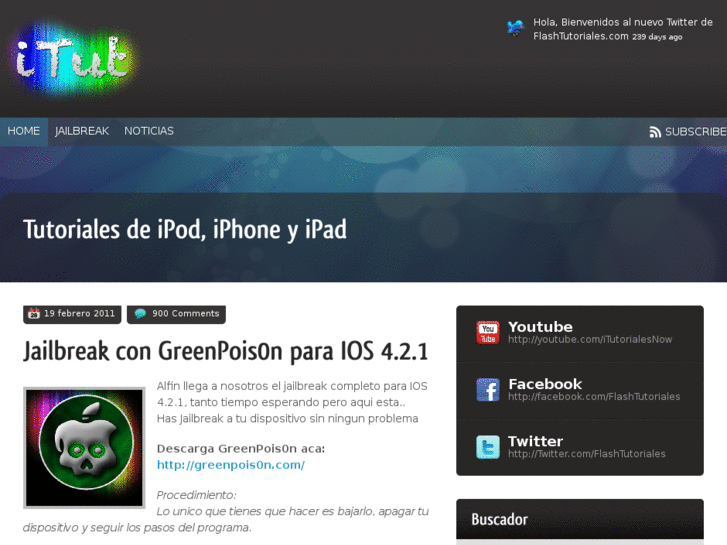Open the HOME menu item

(x=24, y=131)
